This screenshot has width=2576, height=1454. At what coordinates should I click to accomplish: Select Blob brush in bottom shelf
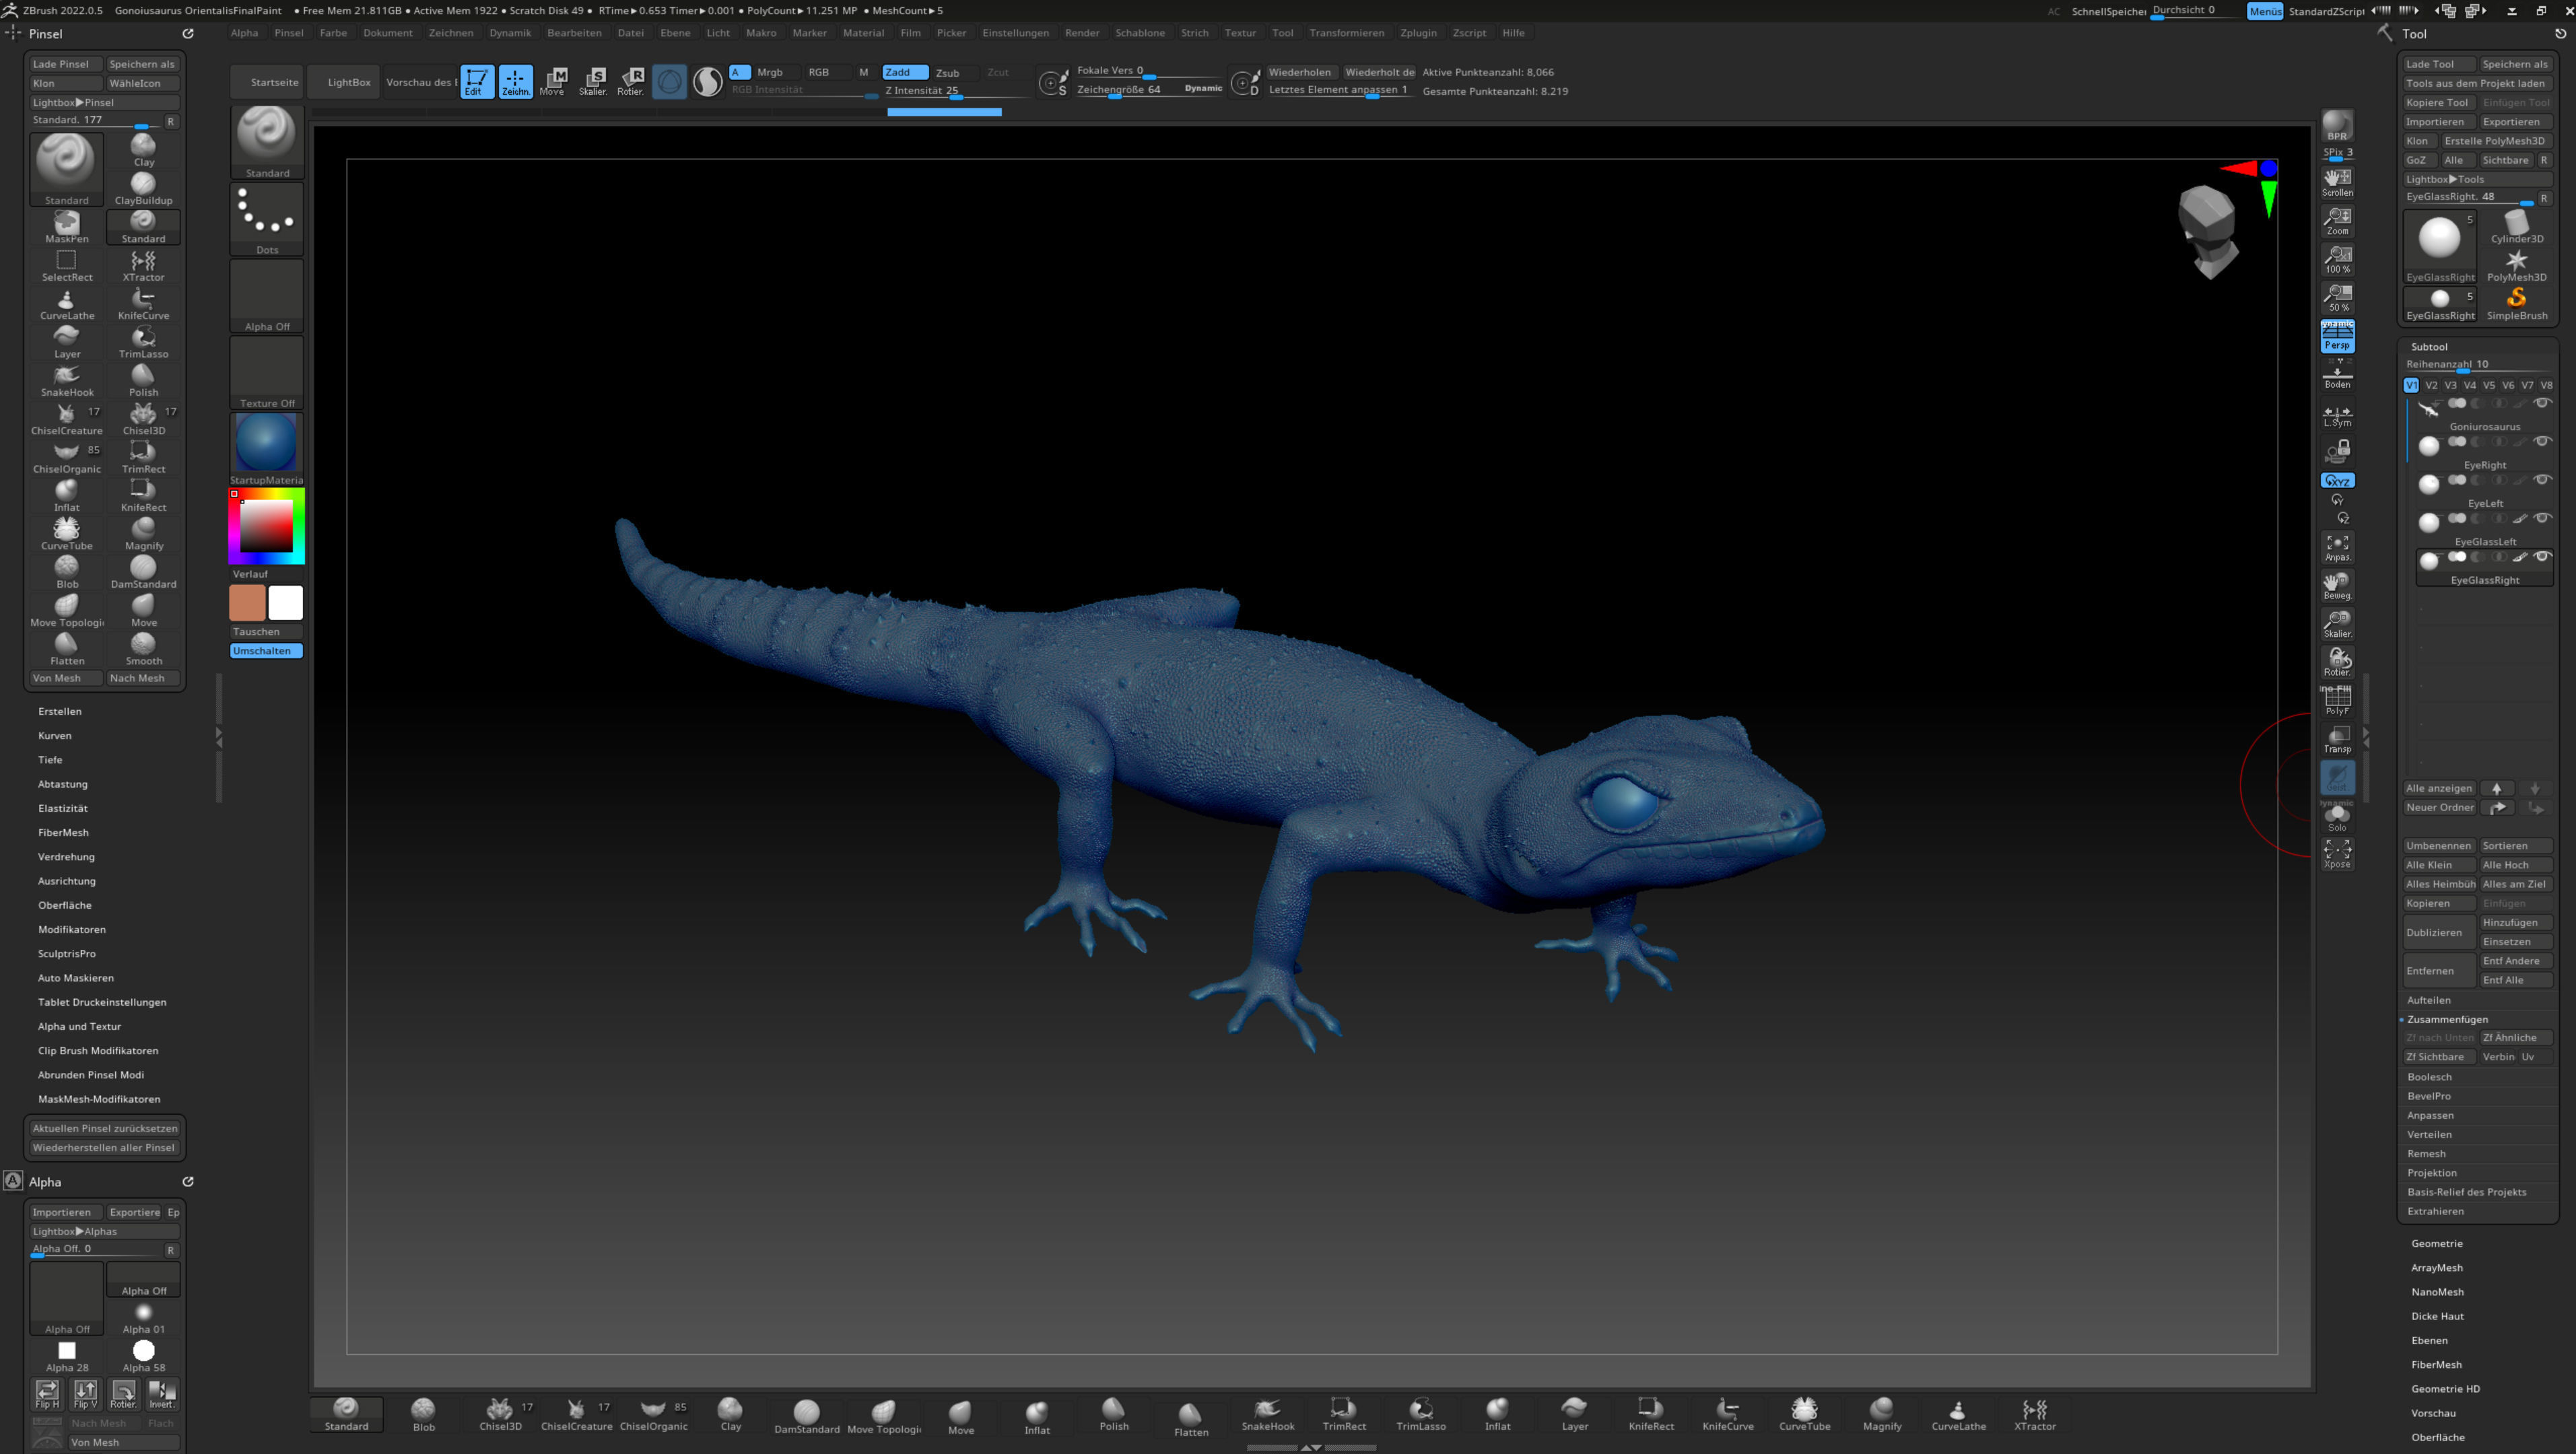[423, 1415]
